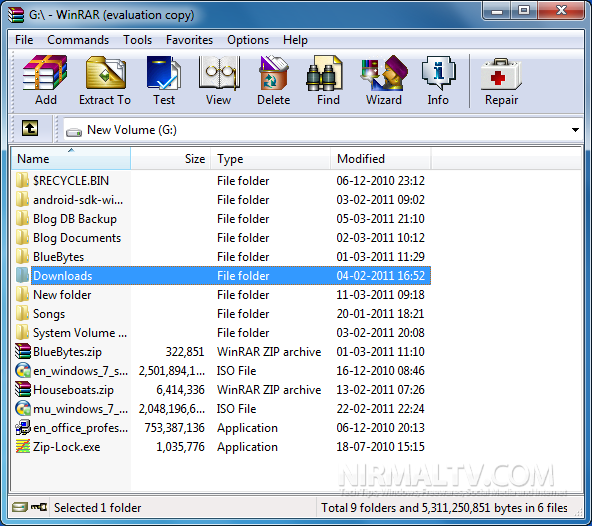592x526 pixels.
Task: Select the en_office_profes installer icon
Action: tap(23, 427)
